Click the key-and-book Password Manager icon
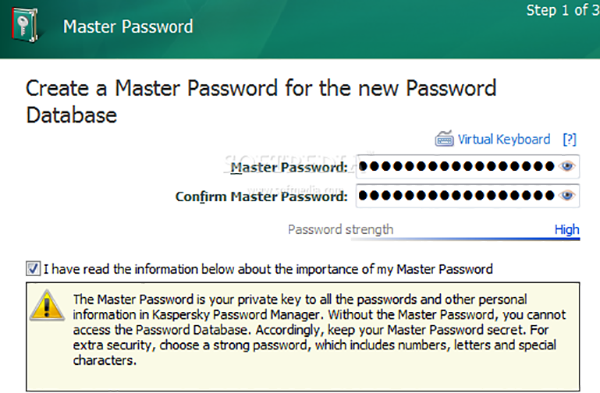Screen dimensions: 600x393 click(x=25, y=25)
